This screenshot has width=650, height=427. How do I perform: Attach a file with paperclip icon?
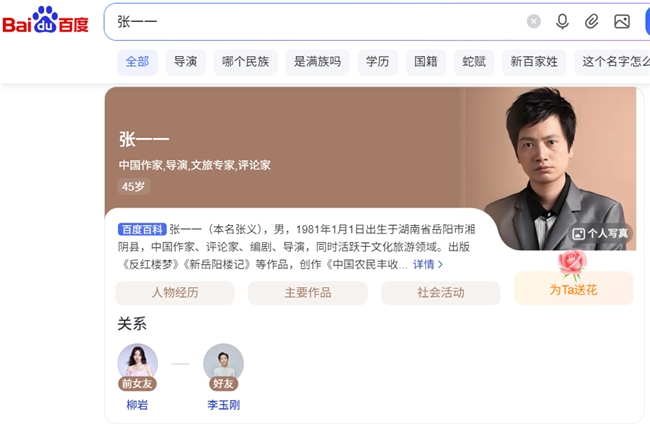592,21
